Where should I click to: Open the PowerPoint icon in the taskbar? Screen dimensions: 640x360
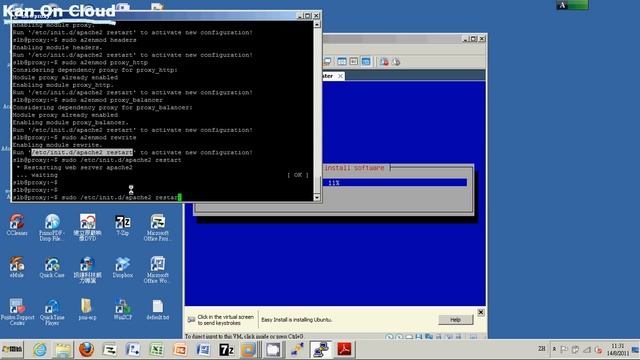(x=180, y=350)
